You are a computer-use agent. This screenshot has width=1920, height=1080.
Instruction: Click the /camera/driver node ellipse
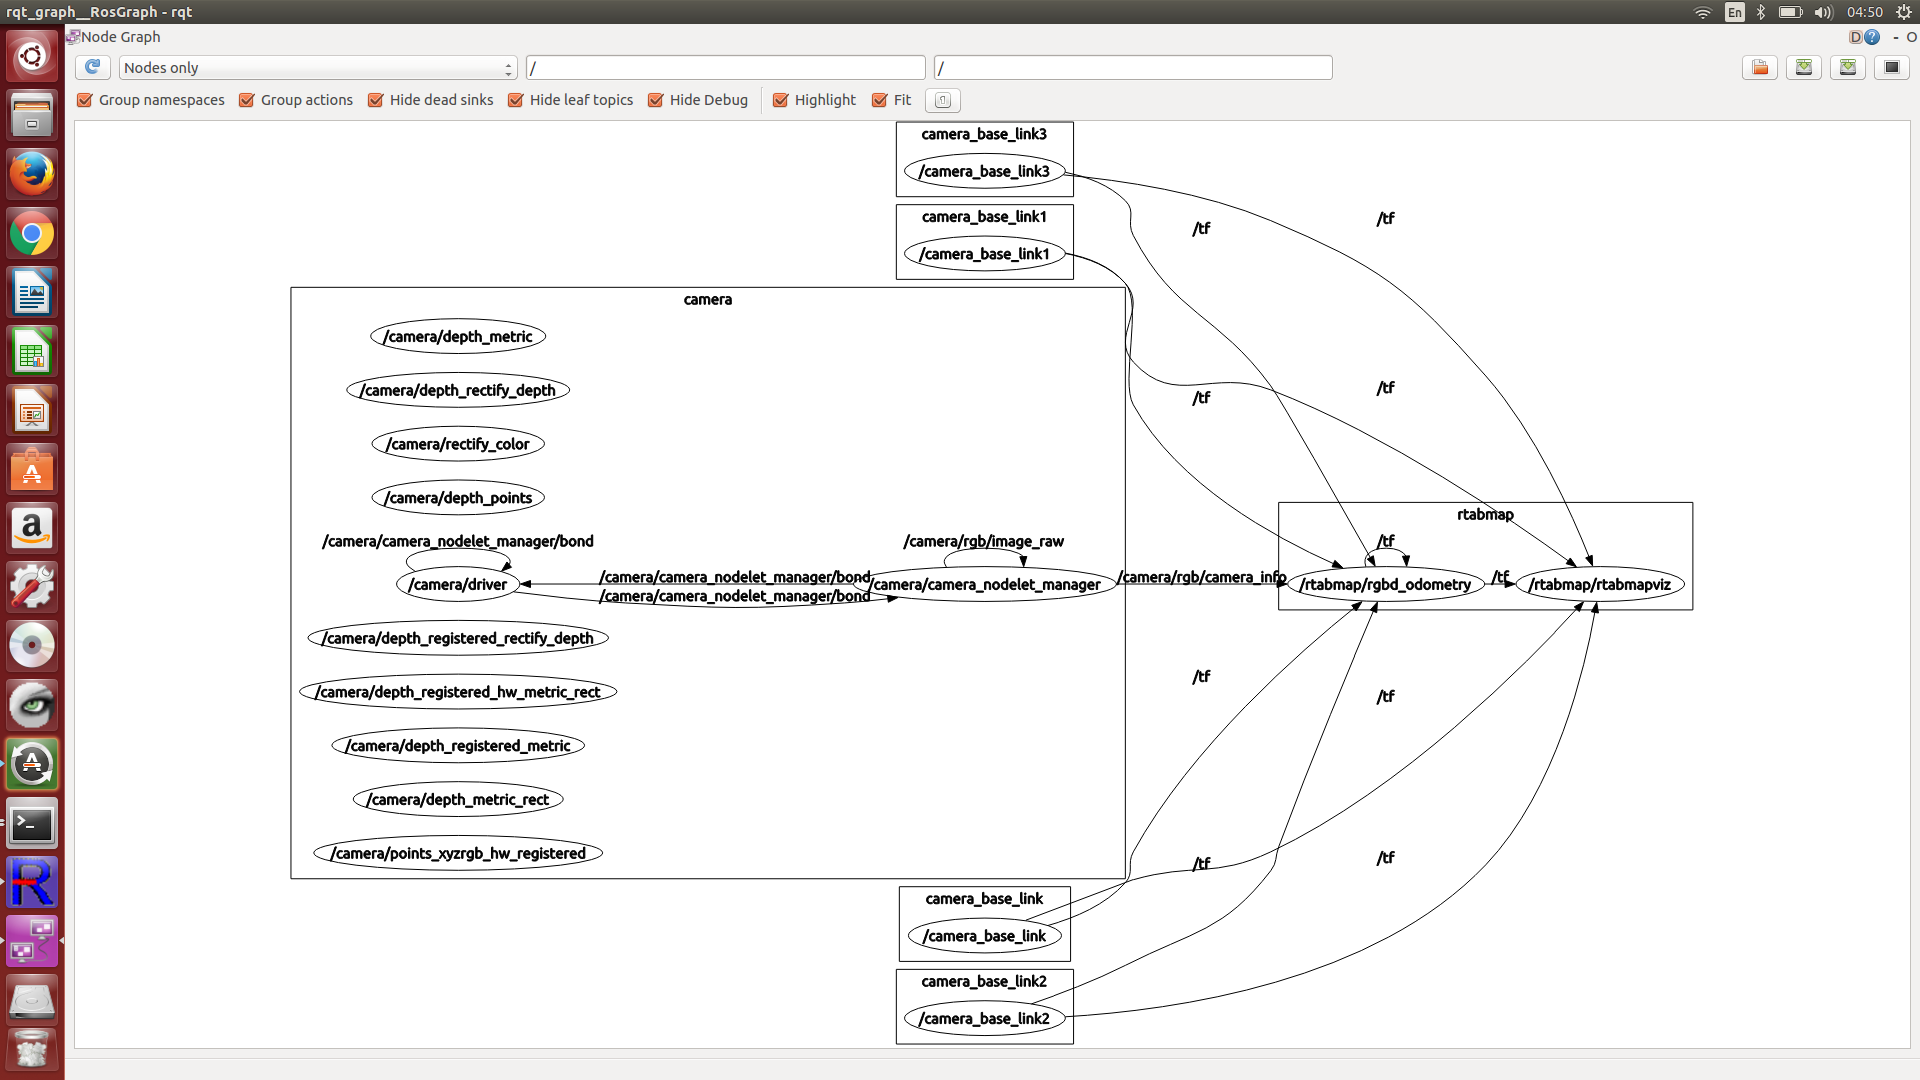point(458,585)
